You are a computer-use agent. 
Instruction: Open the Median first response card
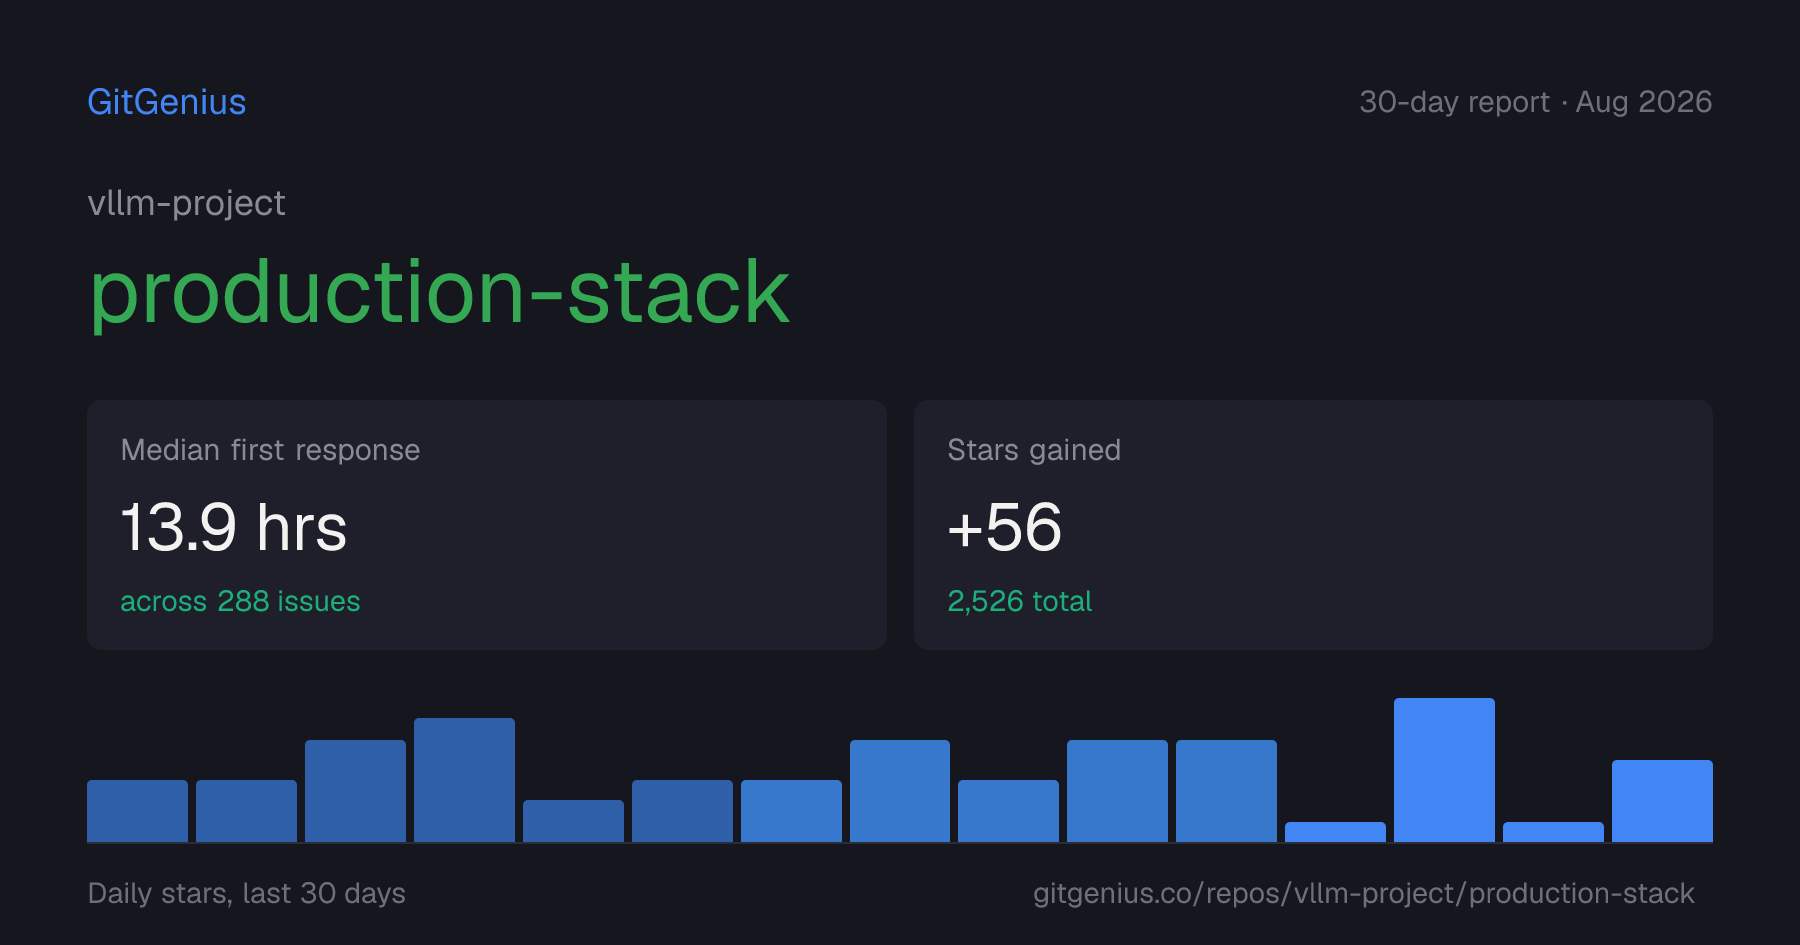[x=487, y=525]
